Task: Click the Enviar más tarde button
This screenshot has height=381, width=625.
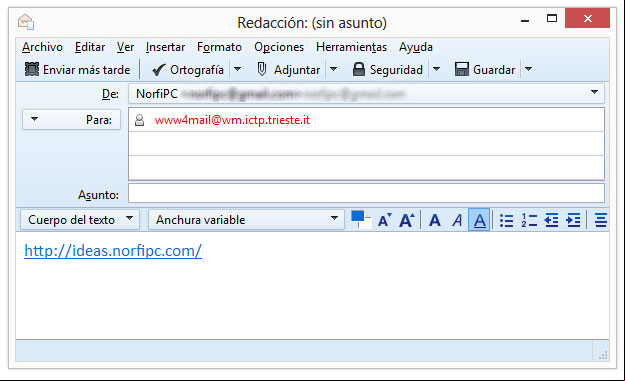Action: [x=78, y=69]
